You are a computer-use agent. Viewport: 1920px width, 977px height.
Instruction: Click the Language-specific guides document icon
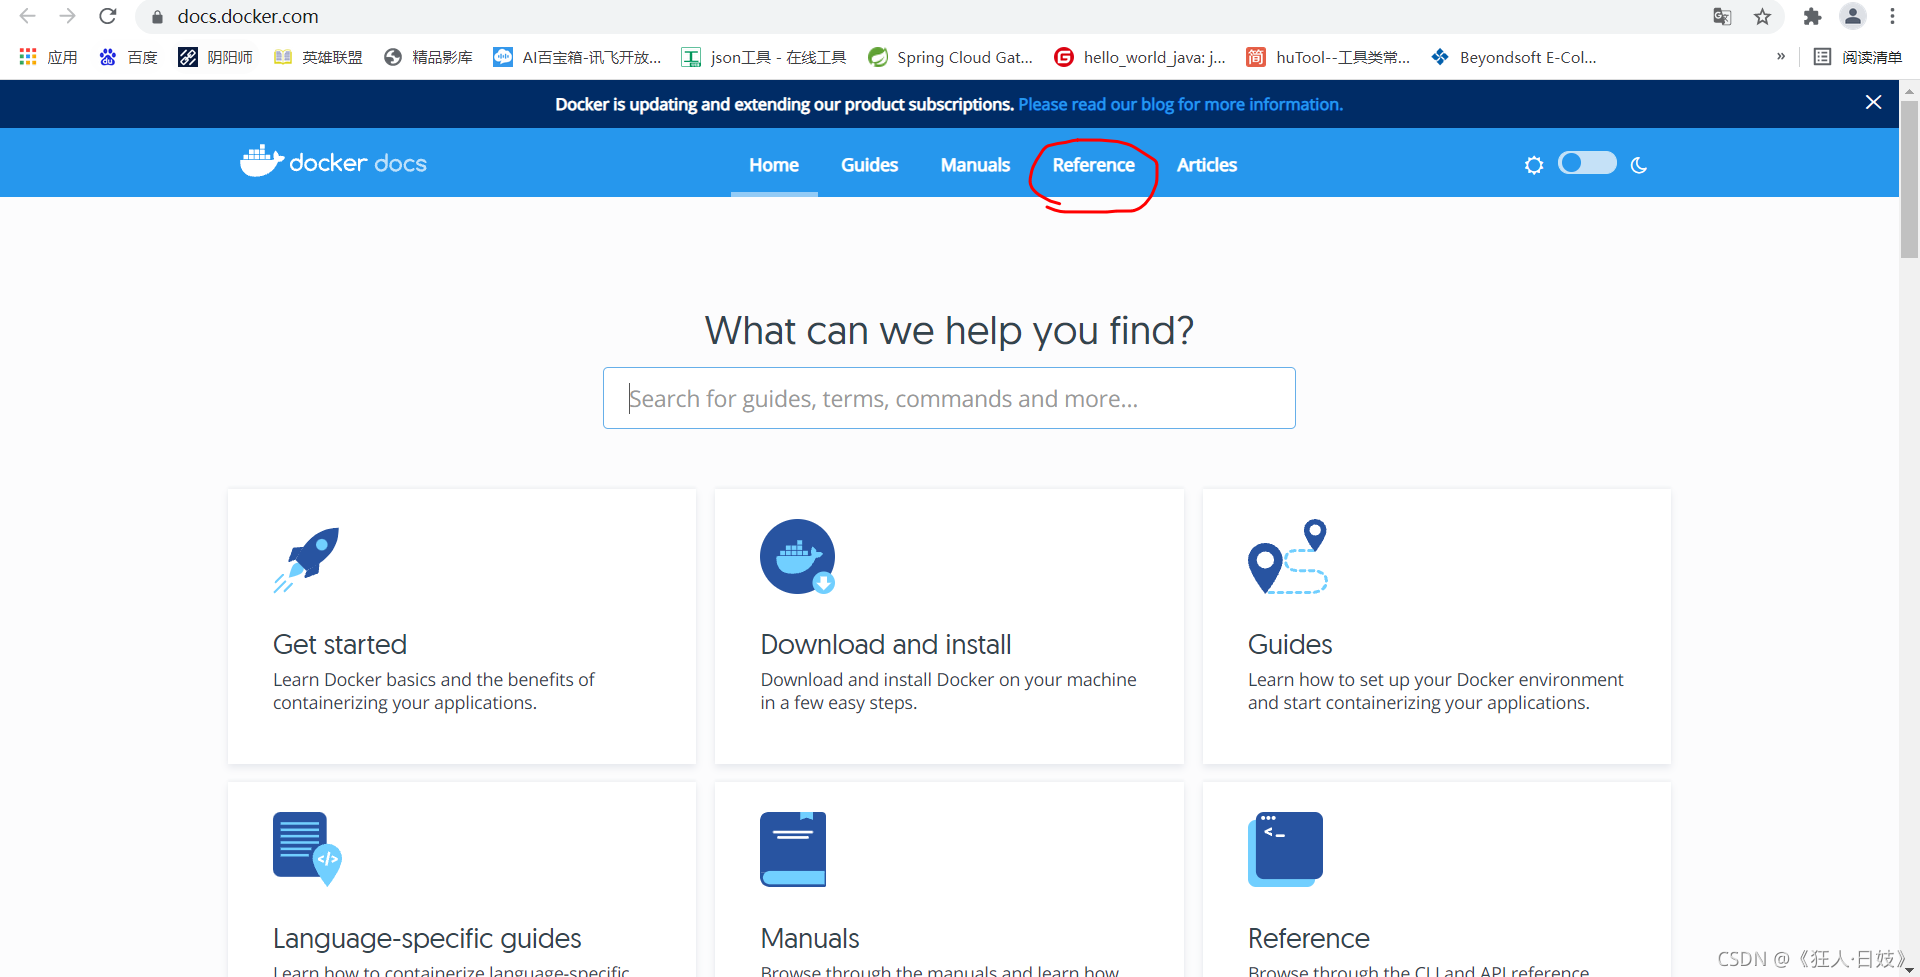click(x=308, y=848)
